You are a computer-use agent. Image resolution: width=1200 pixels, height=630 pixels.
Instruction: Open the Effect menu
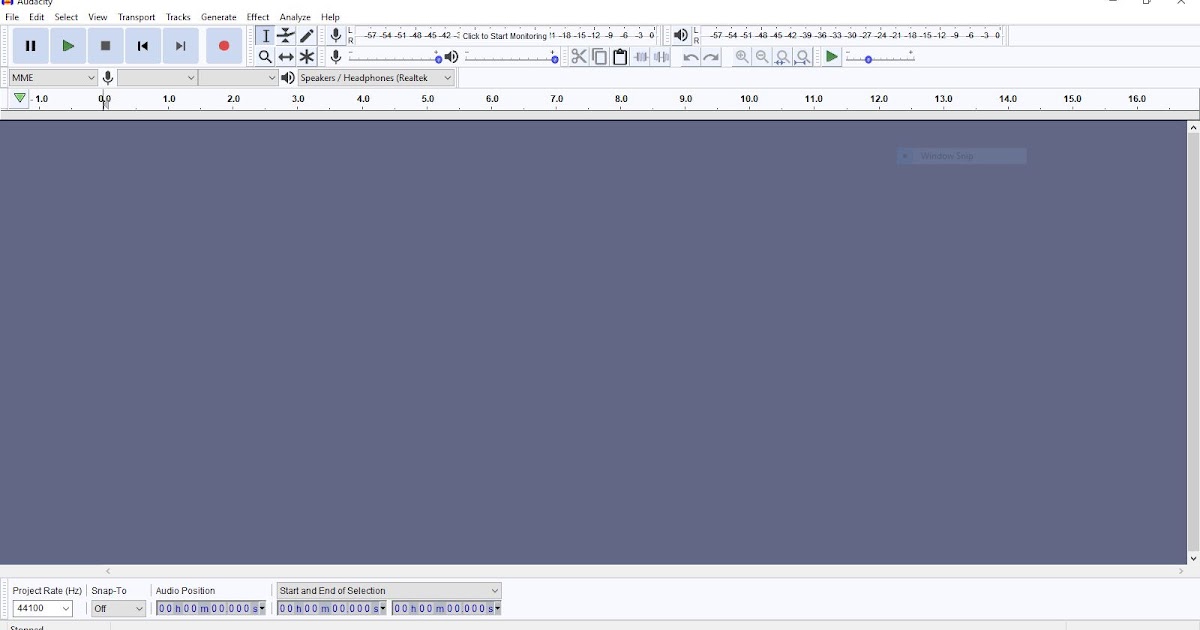click(x=257, y=17)
